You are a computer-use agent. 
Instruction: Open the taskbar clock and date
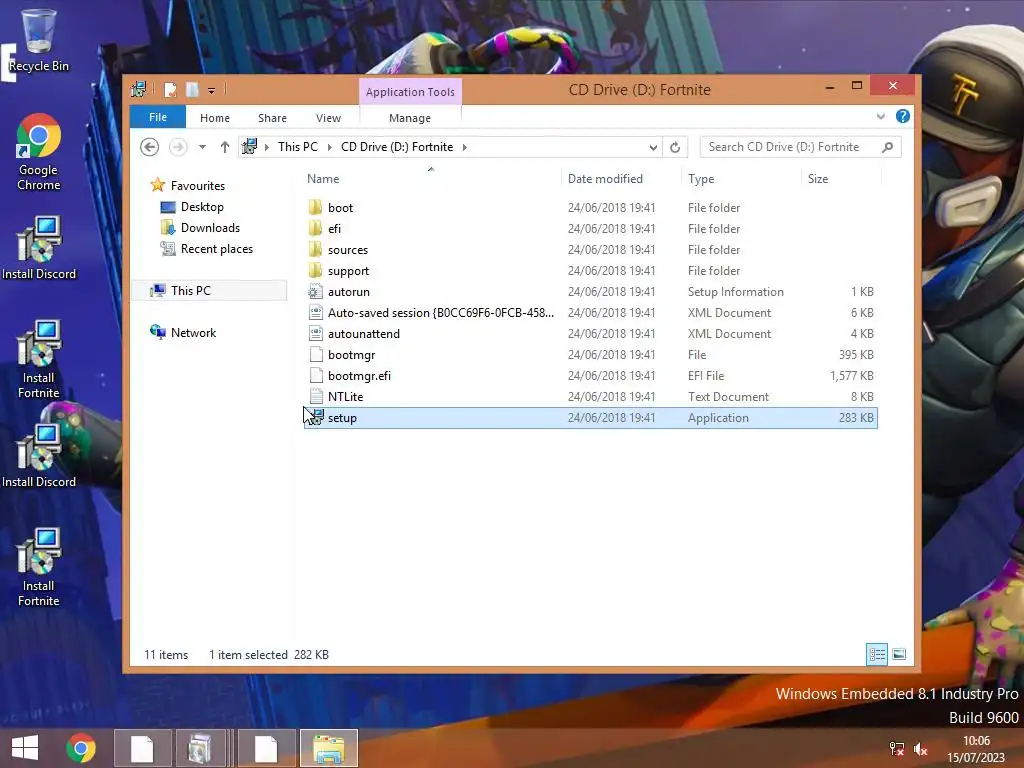pos(976,749)
